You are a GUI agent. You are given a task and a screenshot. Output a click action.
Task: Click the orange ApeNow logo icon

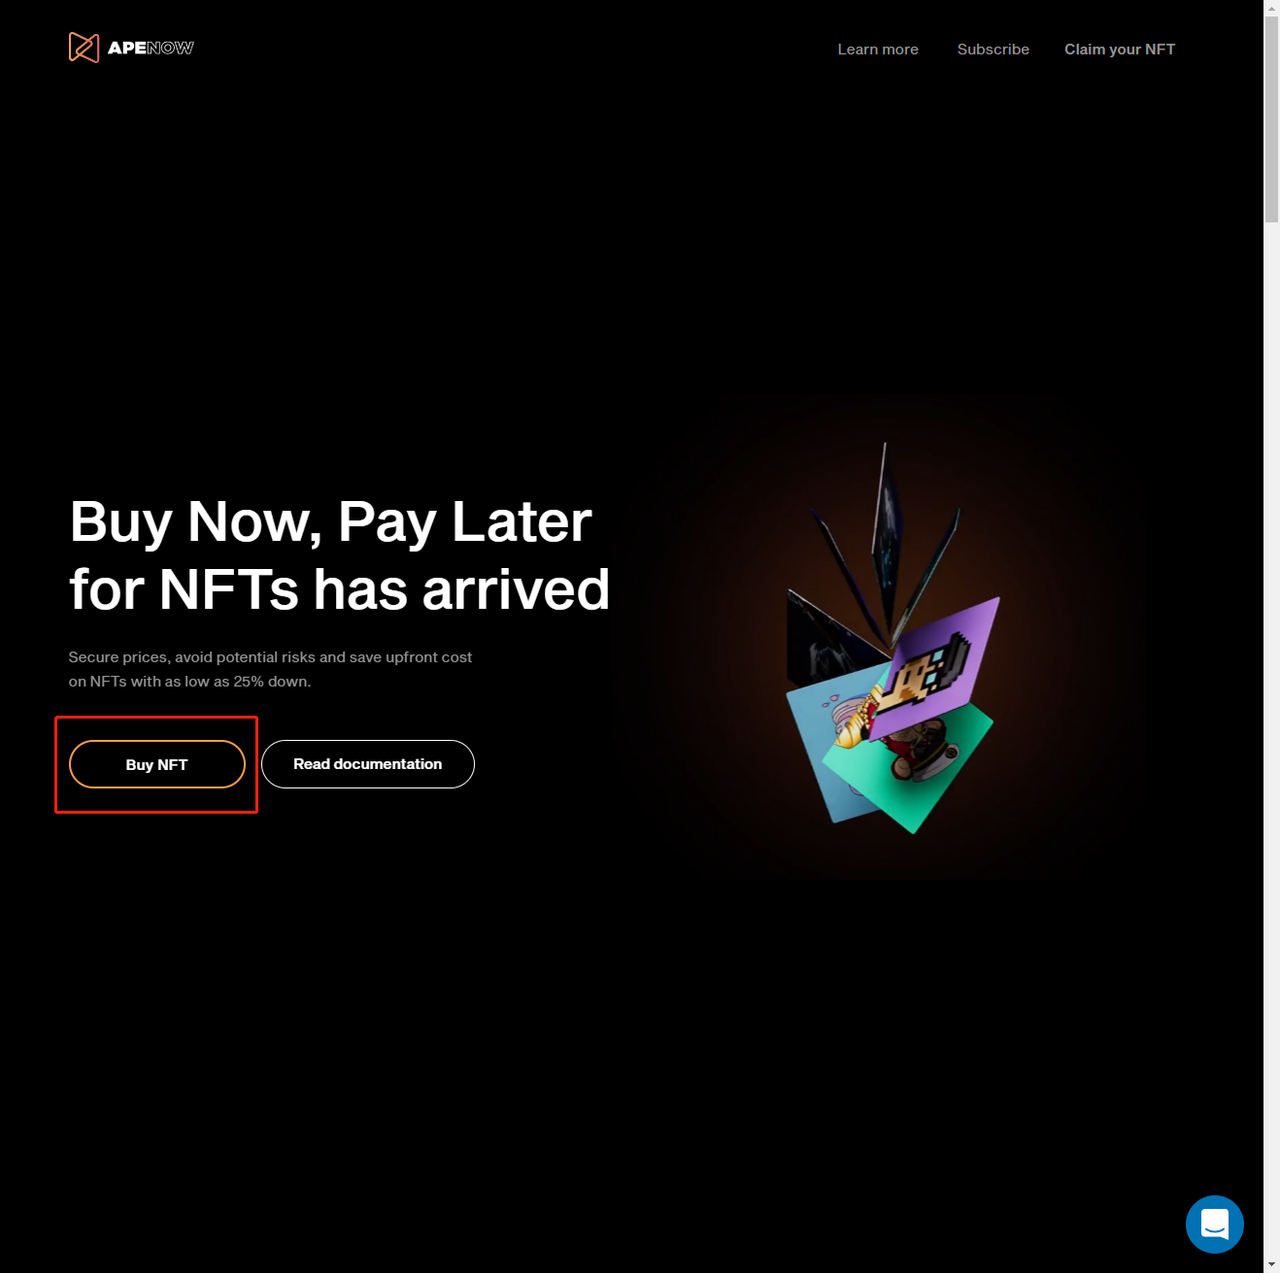coord(84,47)
